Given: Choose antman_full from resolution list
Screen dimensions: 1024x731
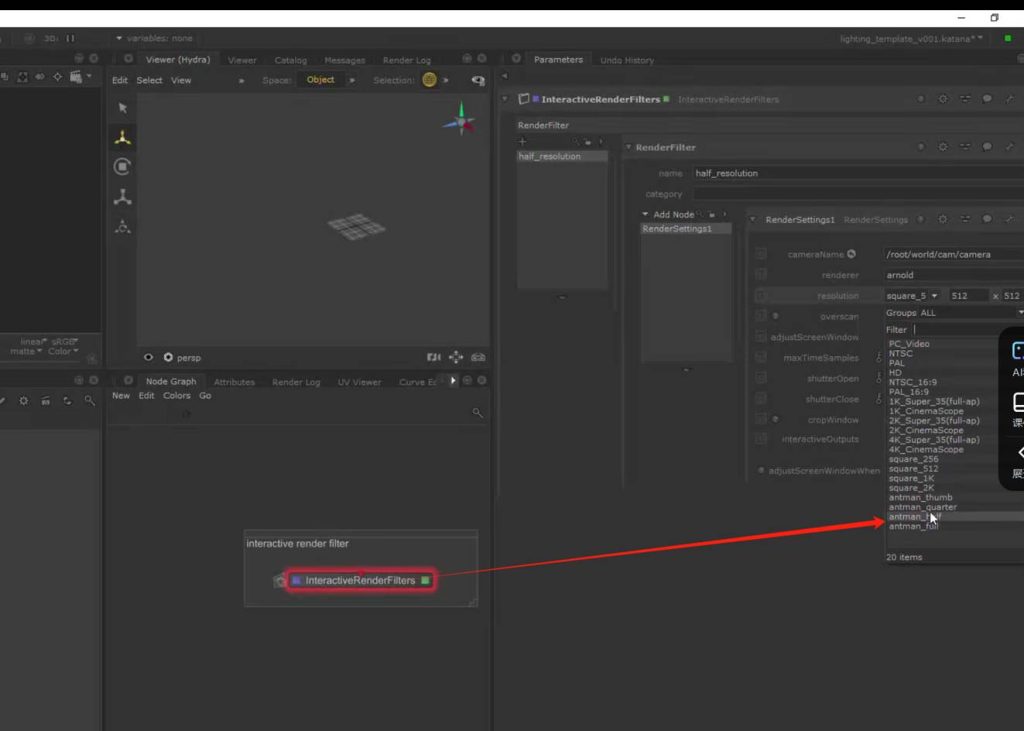Looking at the screenshot, I should pyautogui.click(x=913, y=526).
